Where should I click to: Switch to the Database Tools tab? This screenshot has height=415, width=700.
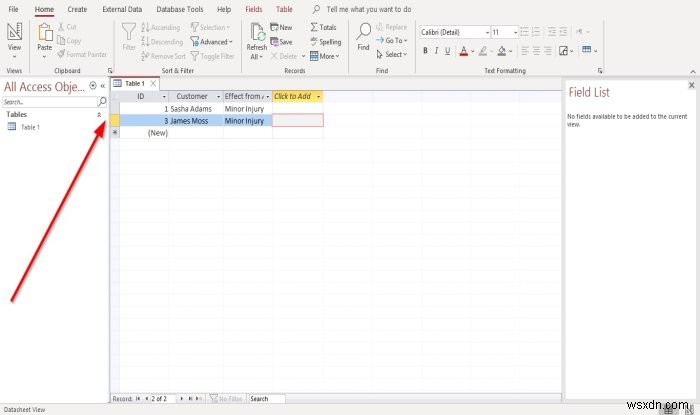click(179, 9)
